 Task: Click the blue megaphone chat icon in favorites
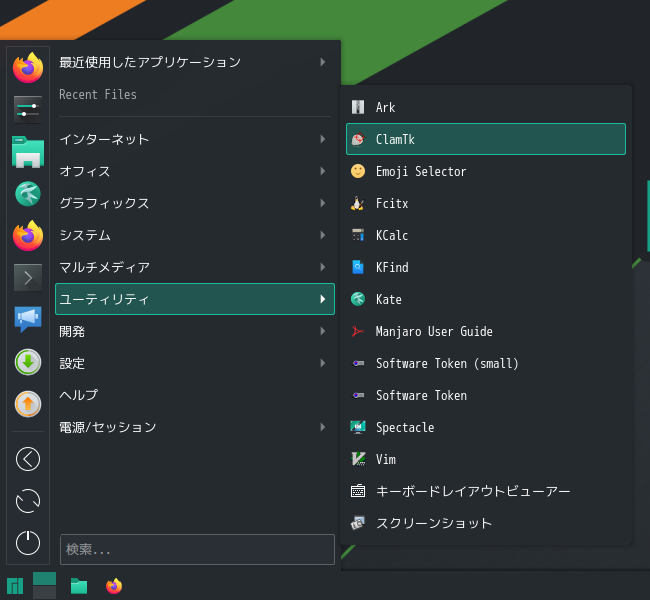click(28, 319)
